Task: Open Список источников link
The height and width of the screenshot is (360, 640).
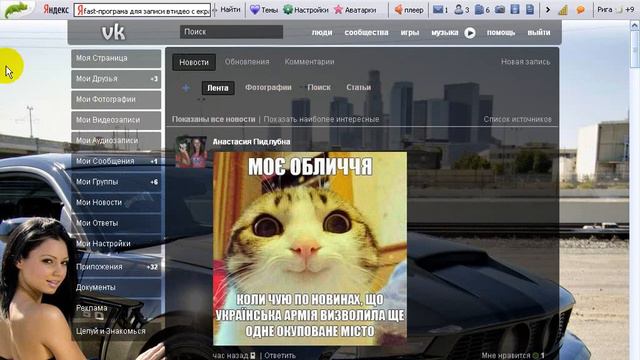Action: (x=518, y=120)
